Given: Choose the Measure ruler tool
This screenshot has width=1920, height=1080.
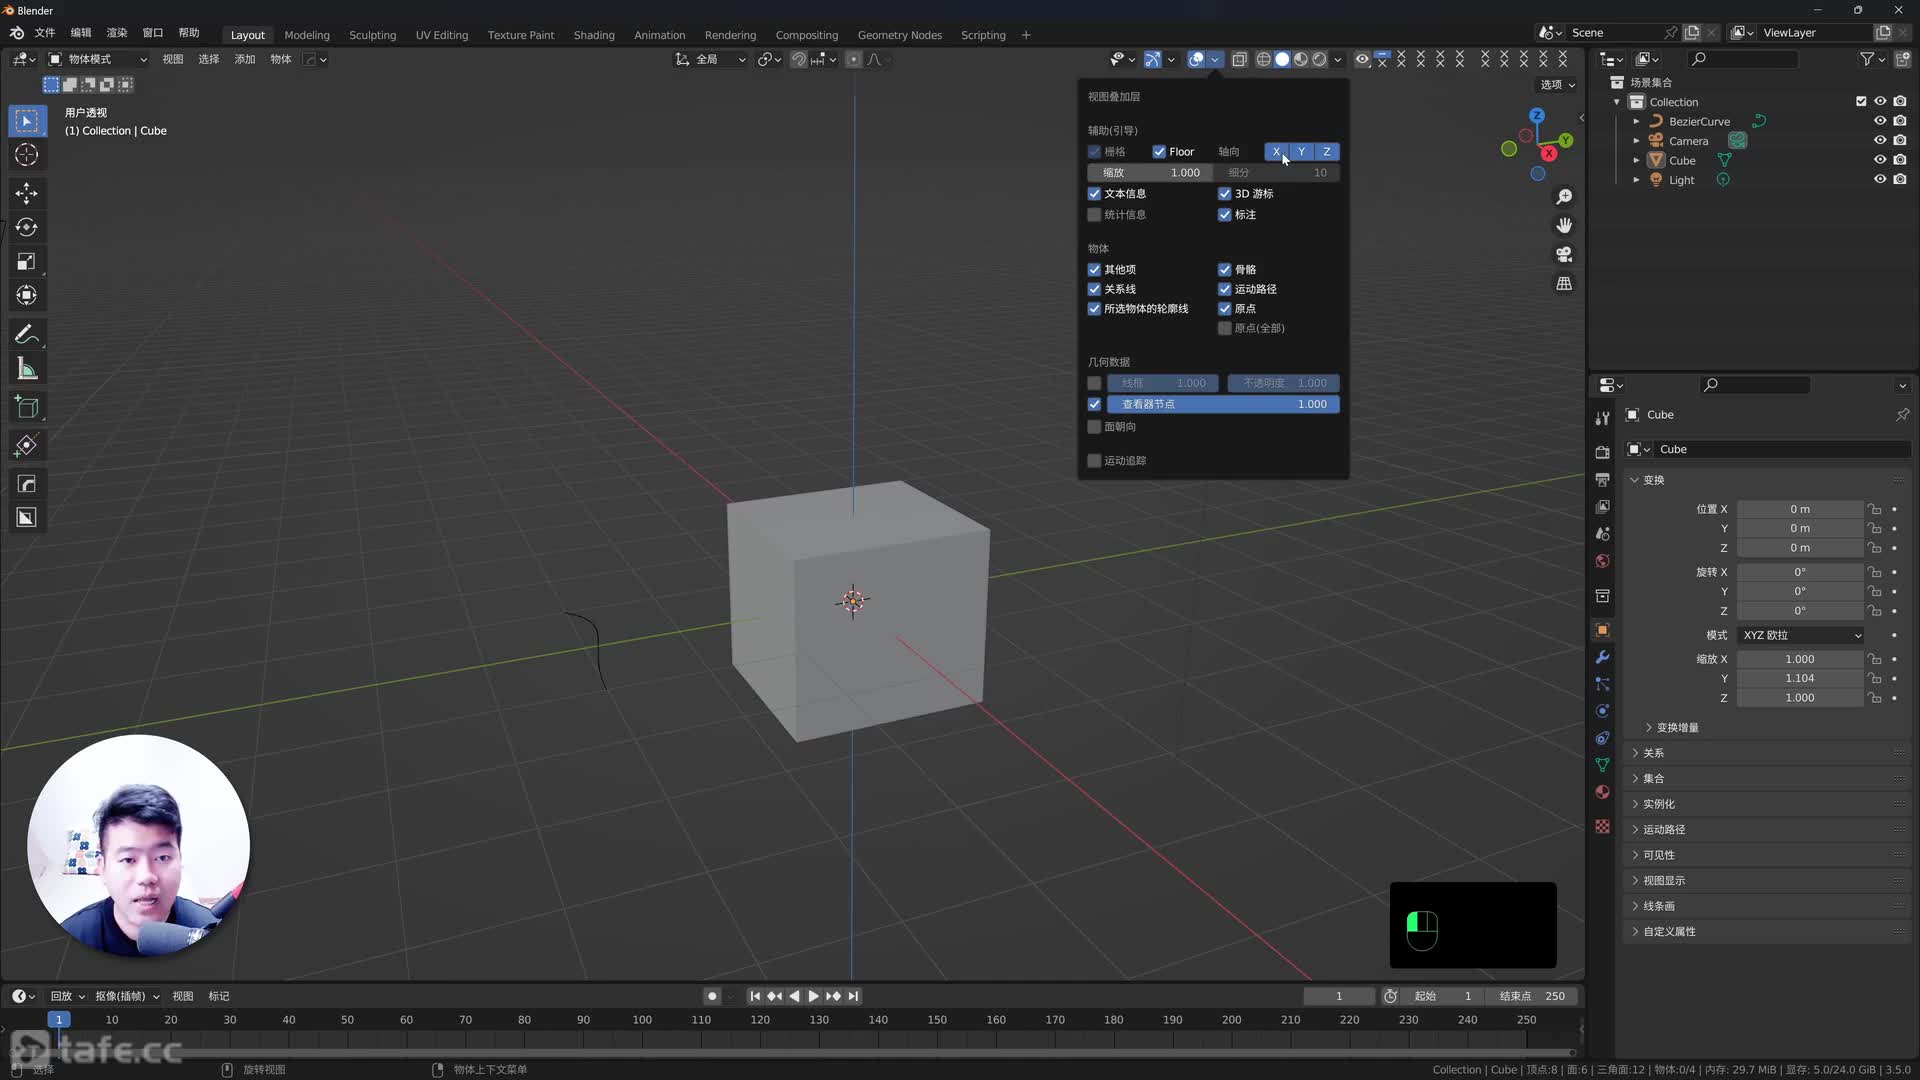Looking at the screenshot, I should pos(27,369).
